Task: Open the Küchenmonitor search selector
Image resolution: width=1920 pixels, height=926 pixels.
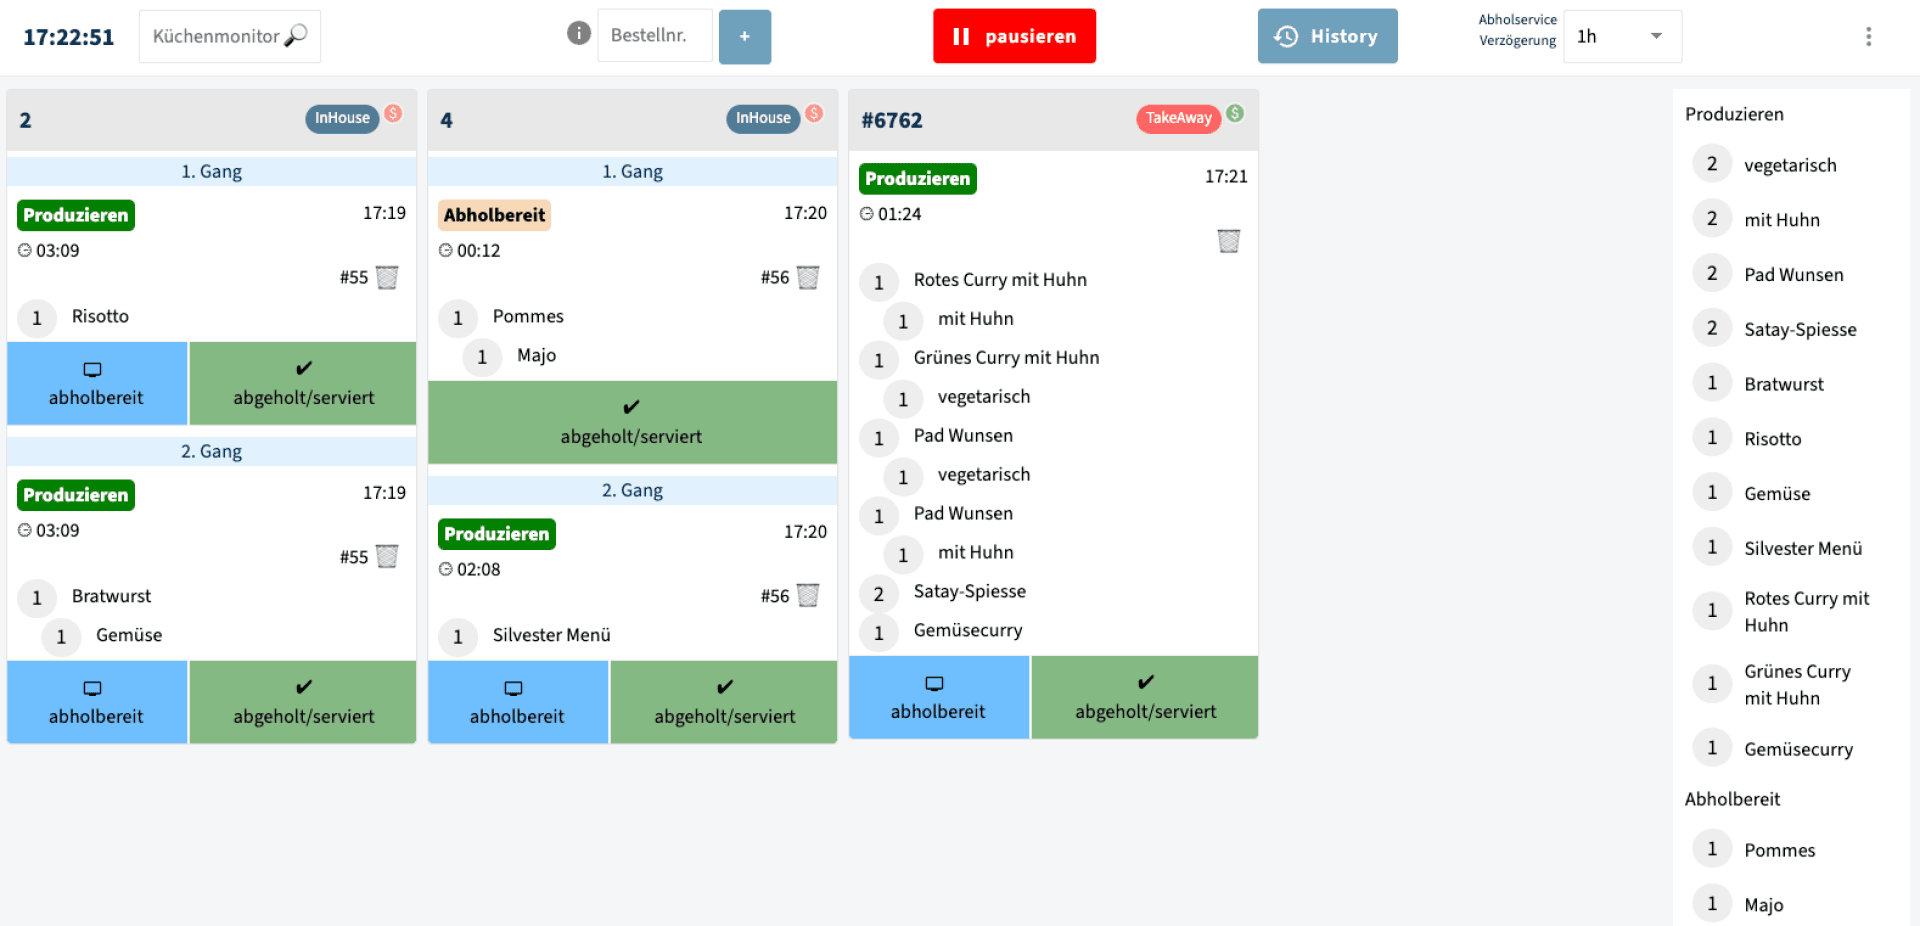Action: 229,37
